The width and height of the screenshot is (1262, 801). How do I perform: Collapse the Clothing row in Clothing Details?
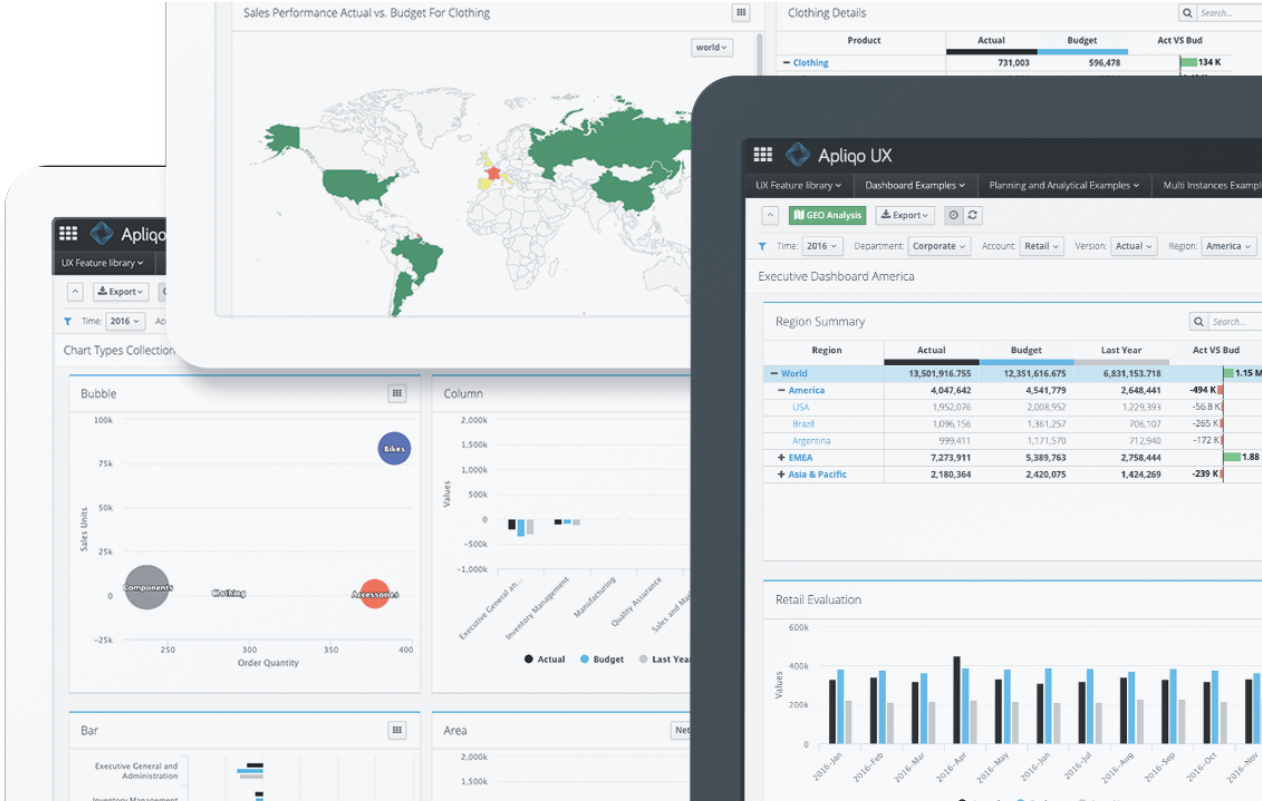click(787, 63)
